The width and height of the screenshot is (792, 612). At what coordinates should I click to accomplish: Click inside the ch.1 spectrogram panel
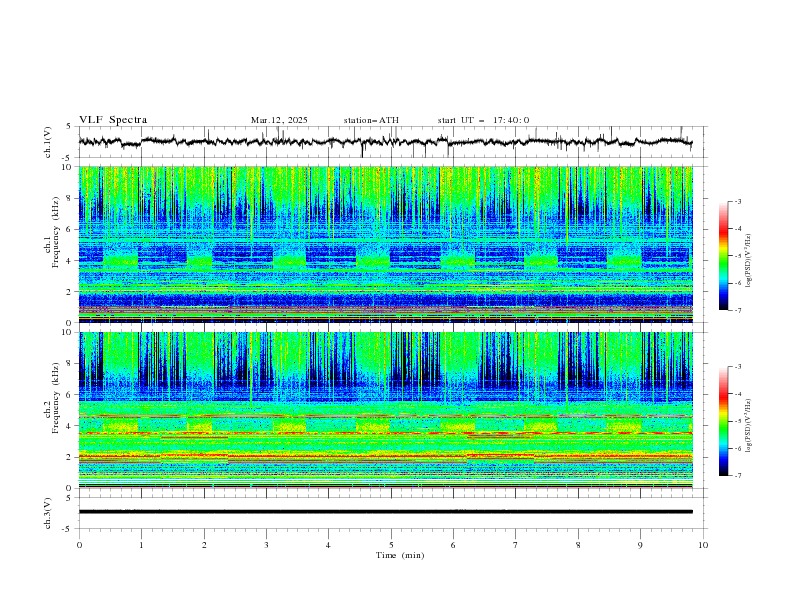click(x=385, y=244)
